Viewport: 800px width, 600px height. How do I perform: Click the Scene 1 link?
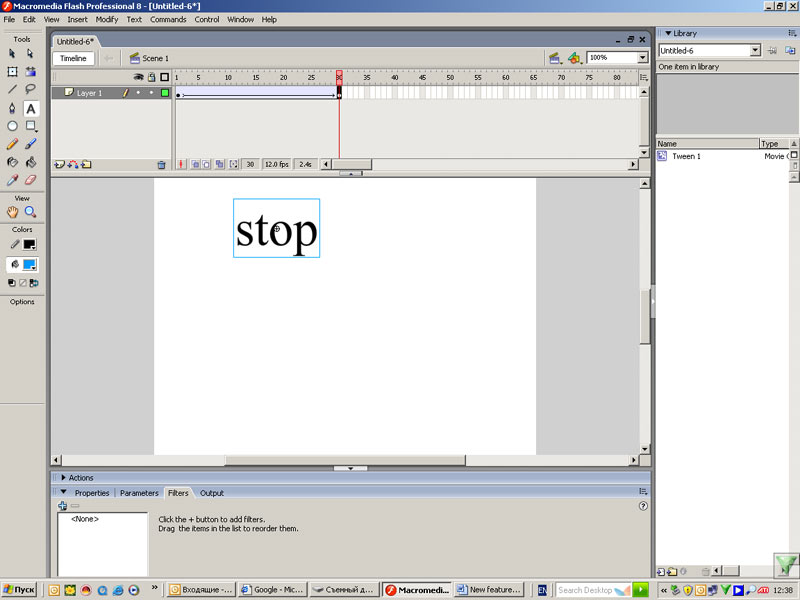click(x=155, y=59)
